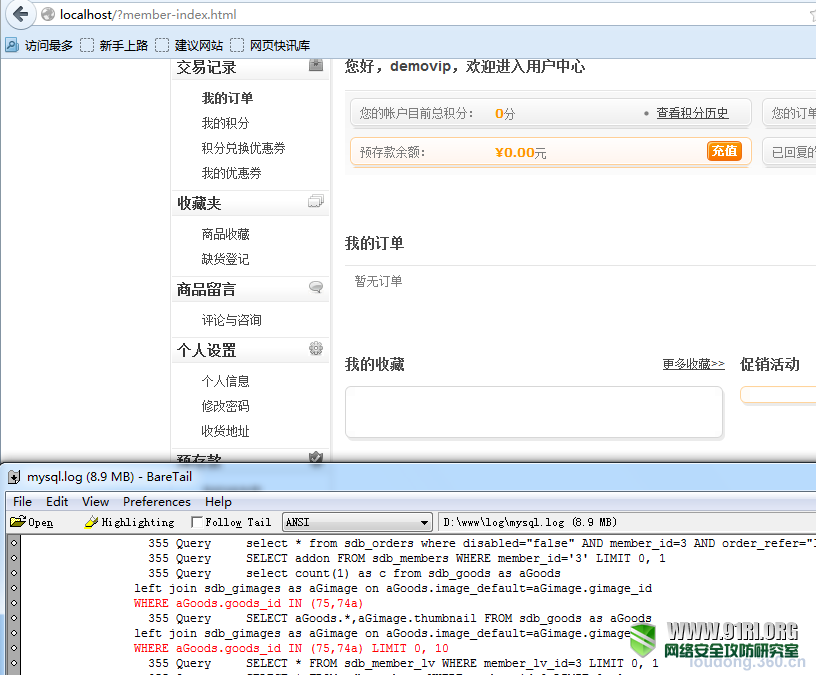
Task: Open the BareTail Preferences menu
Action: pos(157,502)
